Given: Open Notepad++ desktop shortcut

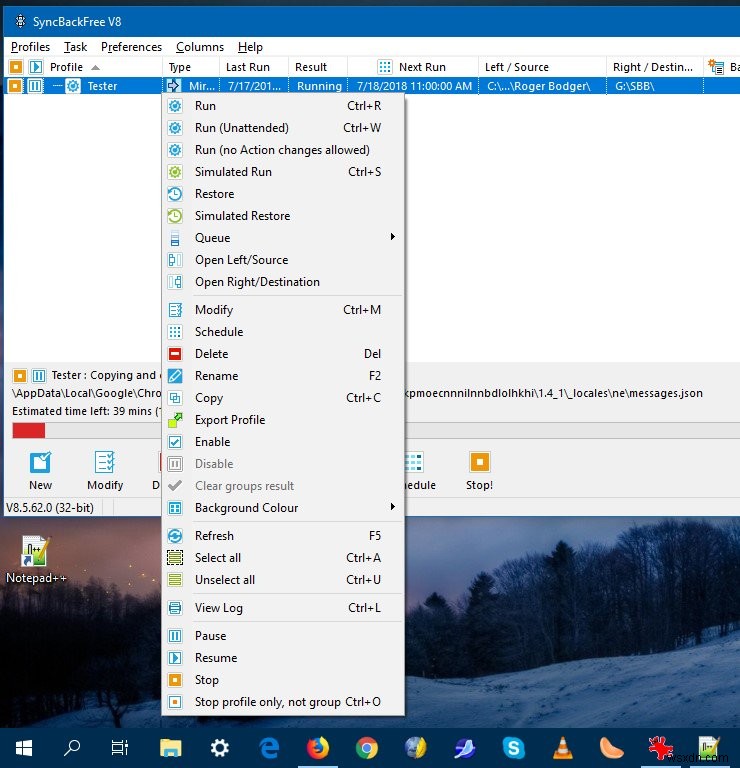Looking at the screenshot, I should click(x=35, y=552).
